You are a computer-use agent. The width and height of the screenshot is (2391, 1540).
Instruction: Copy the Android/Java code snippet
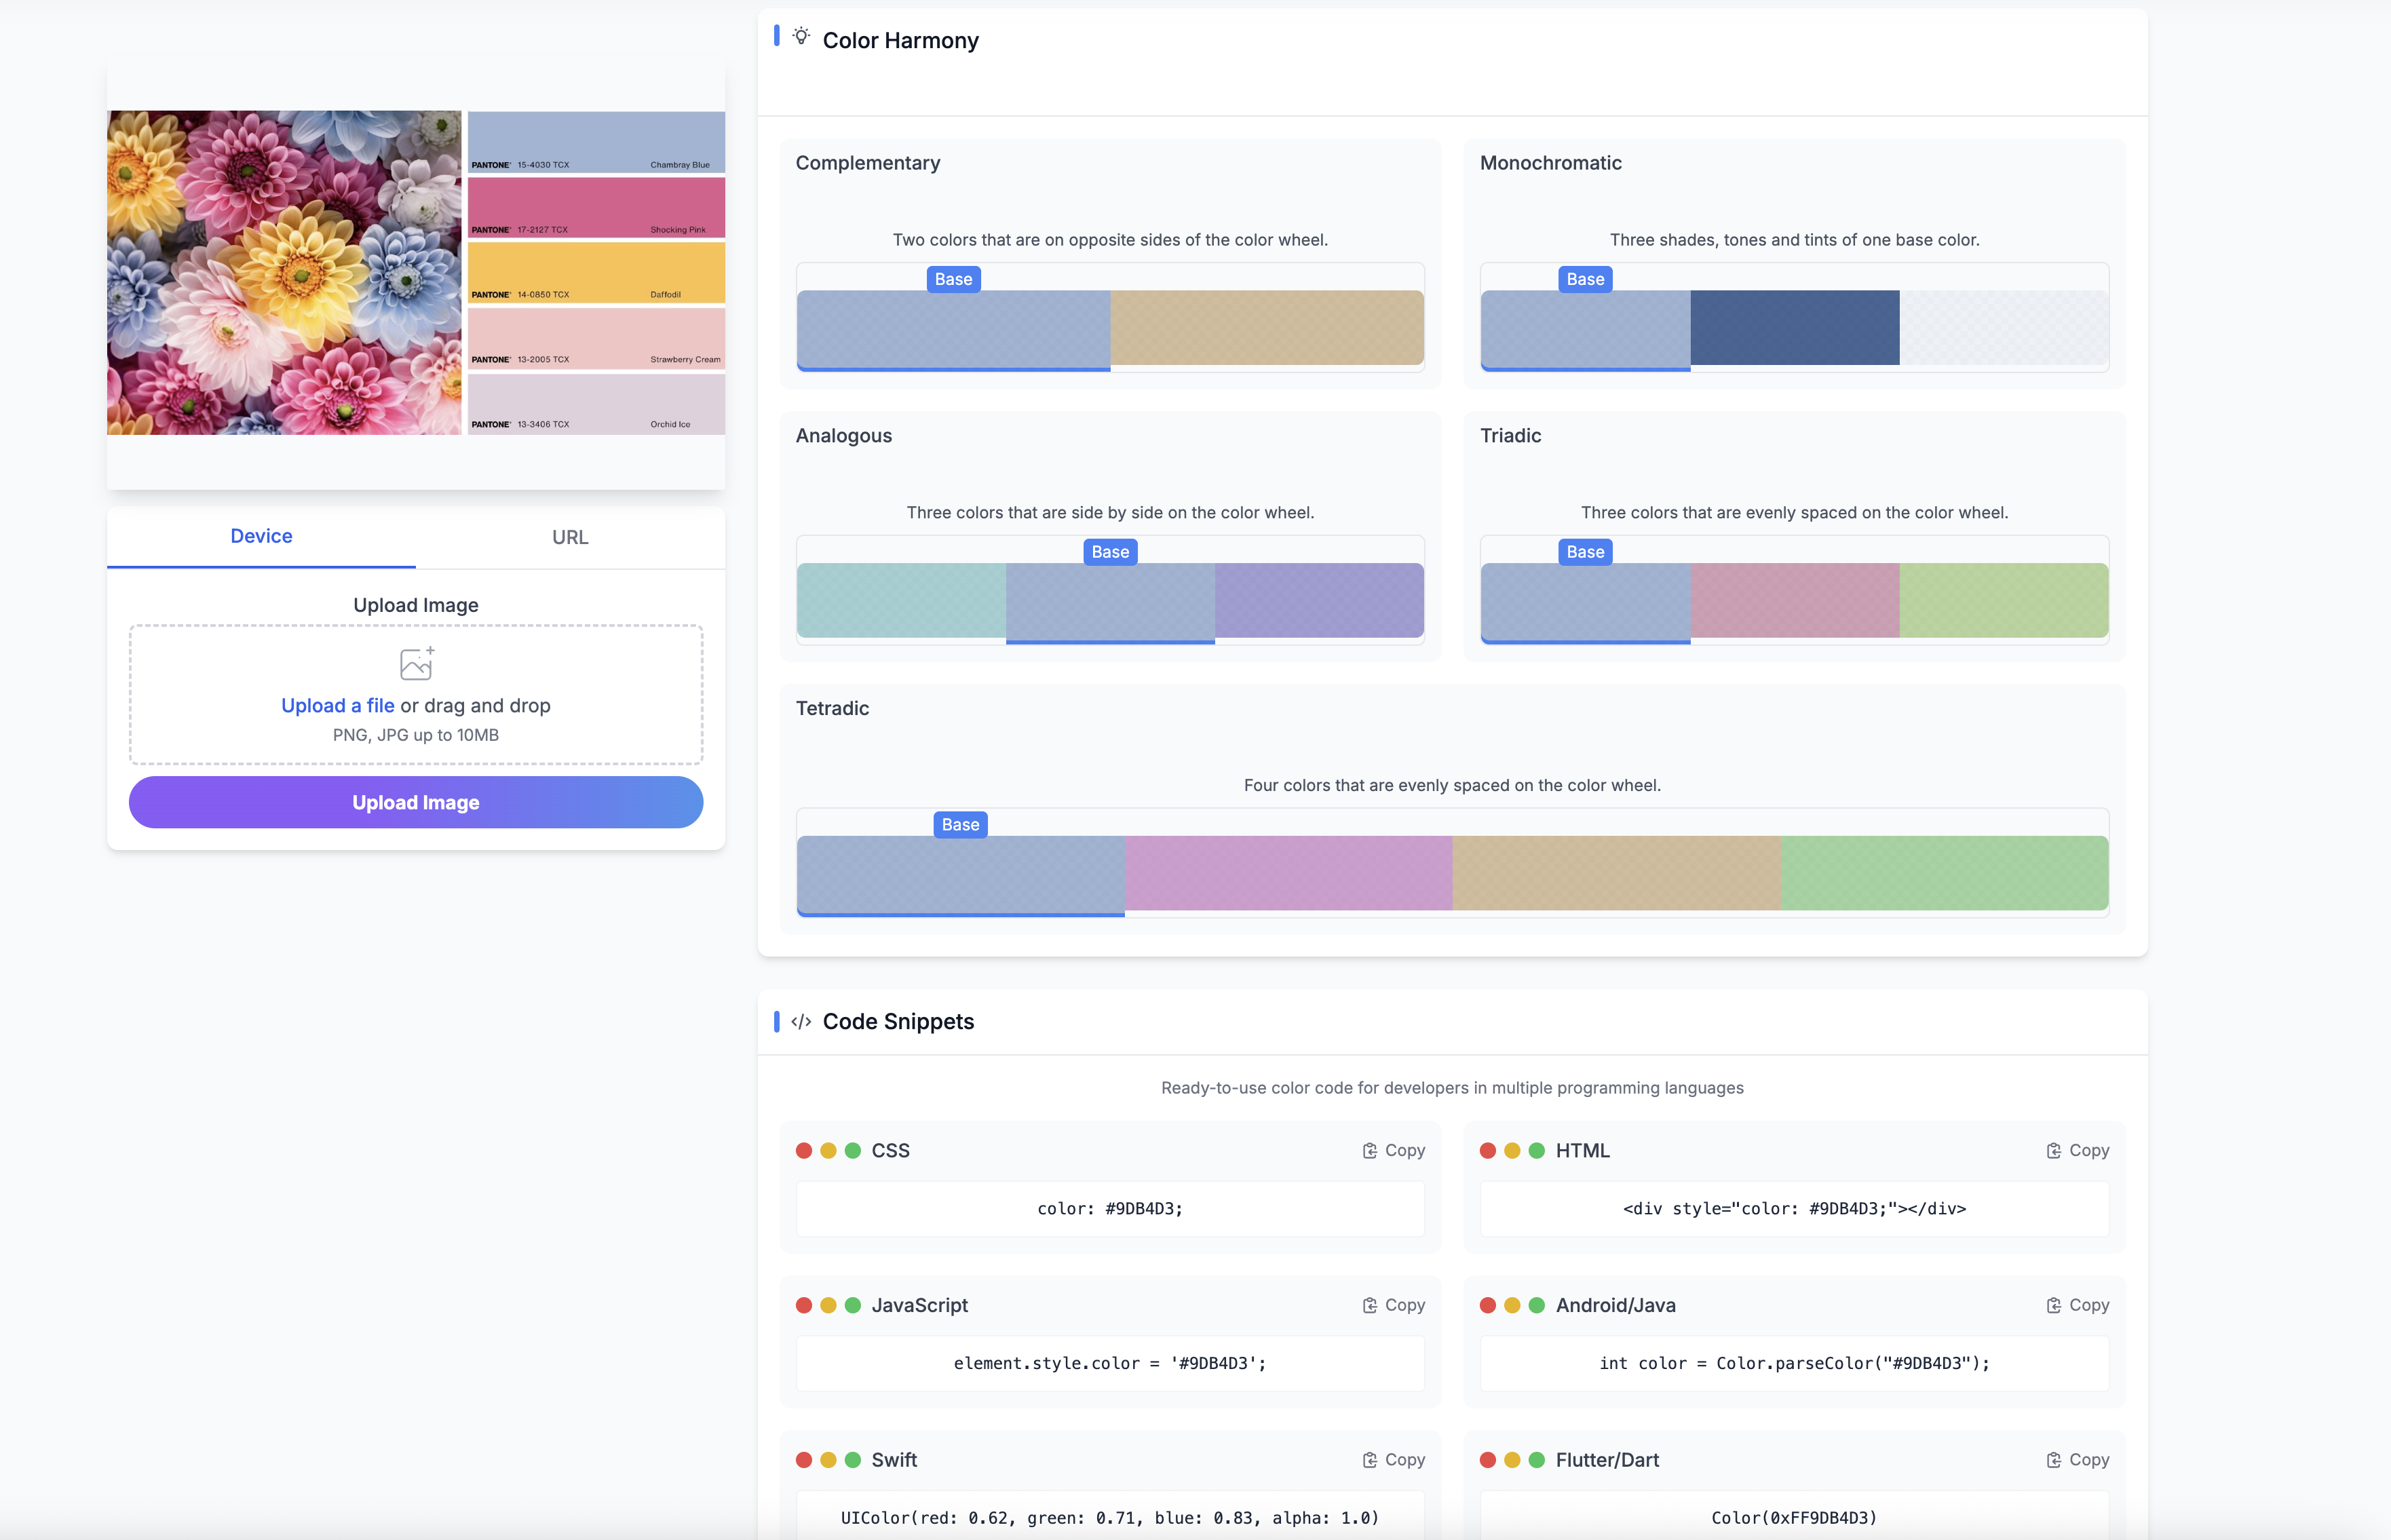(x=2077, y=1305)
